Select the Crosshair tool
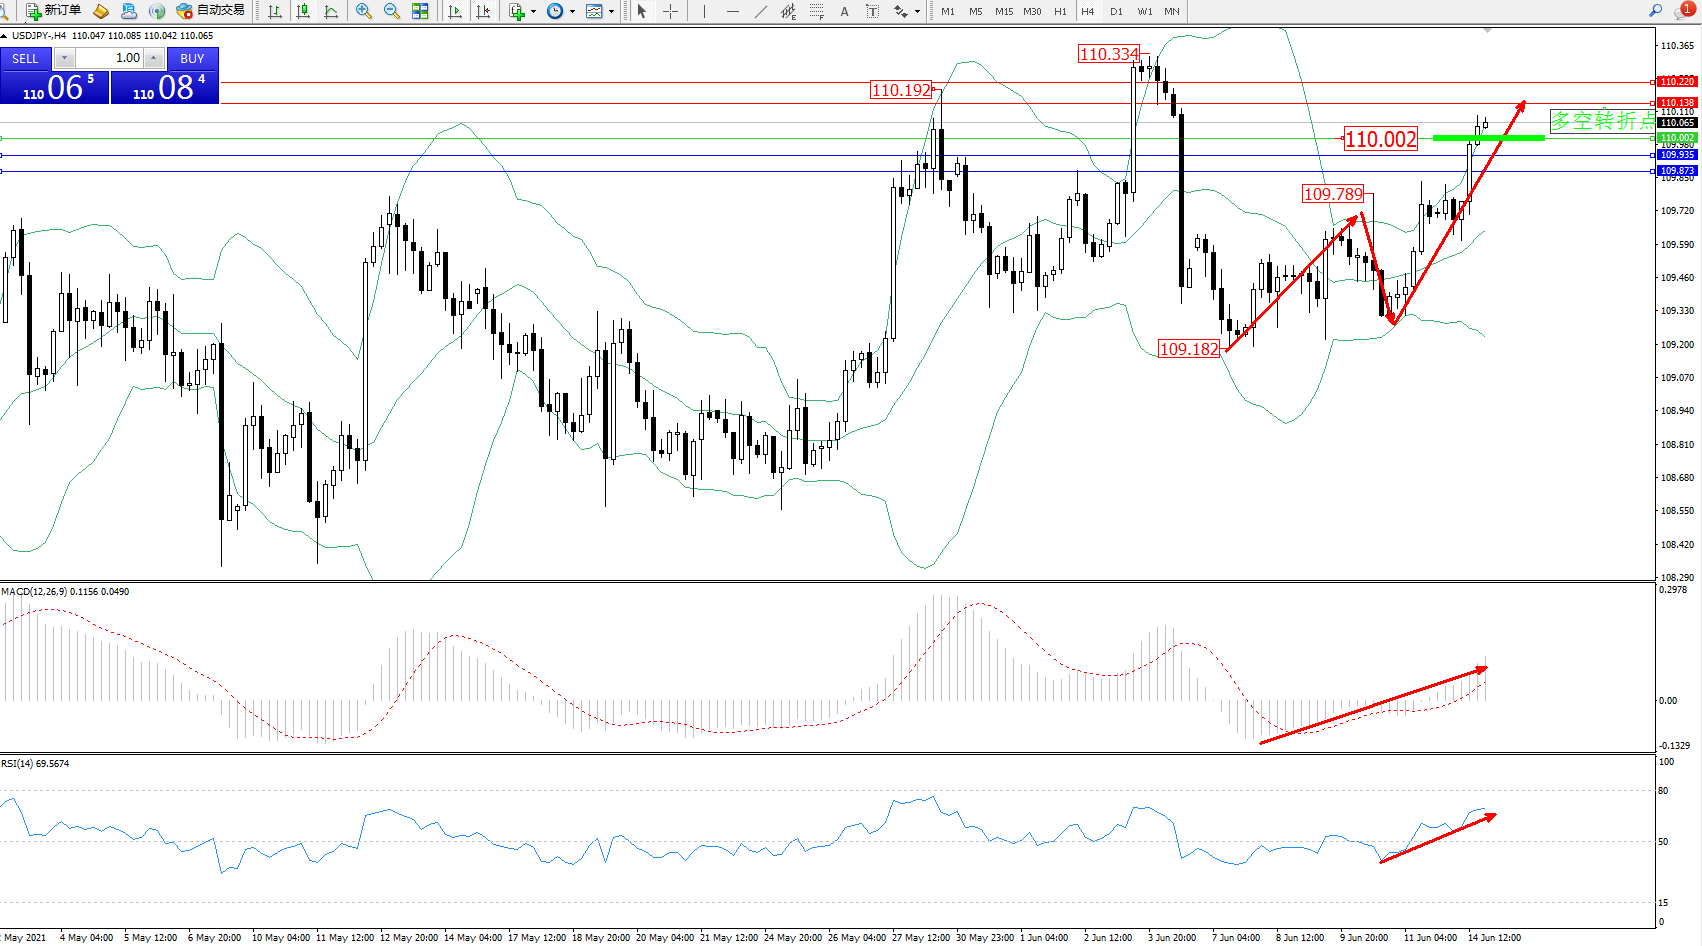Viewport: 1702px width, 946px height. (x=670, y=11)
